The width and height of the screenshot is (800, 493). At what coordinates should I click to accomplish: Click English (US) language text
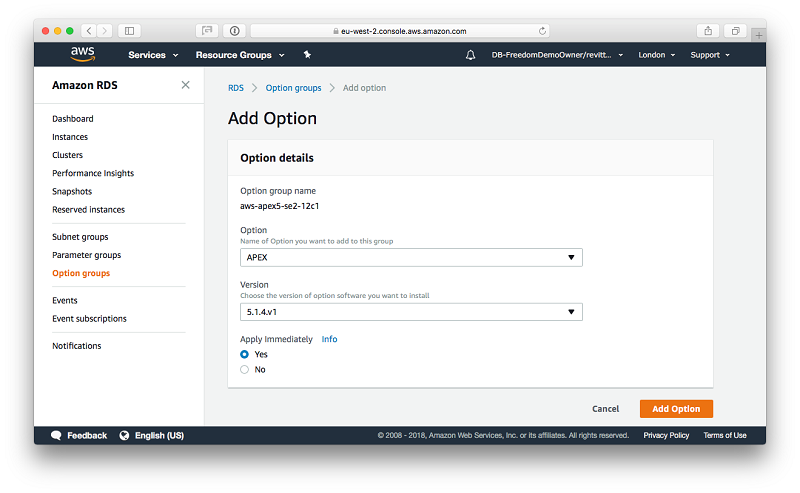[x=159, y=435]
